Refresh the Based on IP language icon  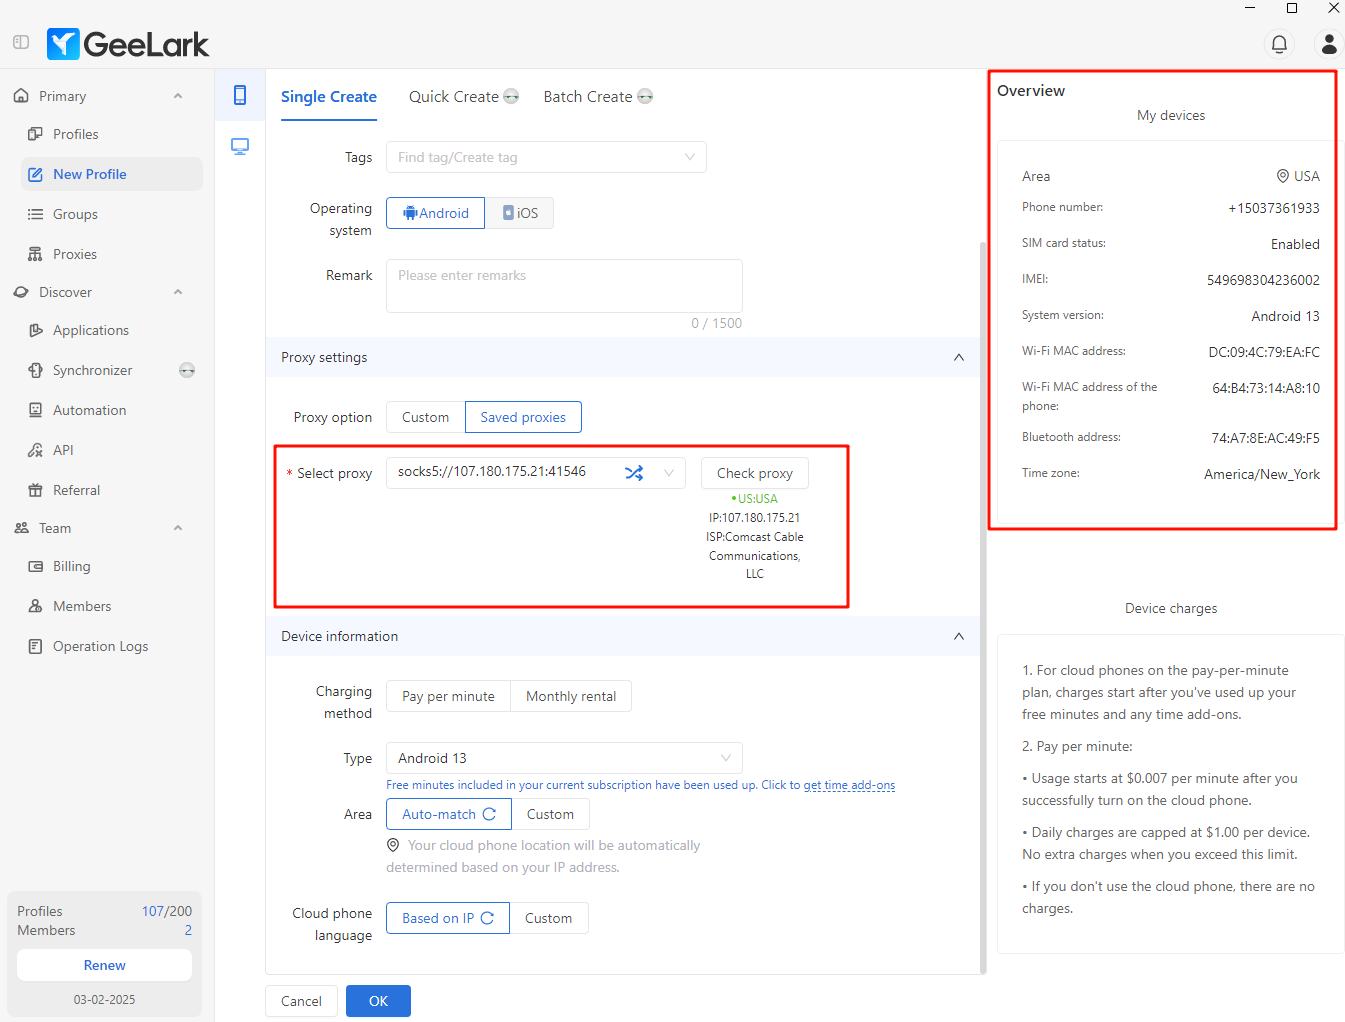[487, 918]
